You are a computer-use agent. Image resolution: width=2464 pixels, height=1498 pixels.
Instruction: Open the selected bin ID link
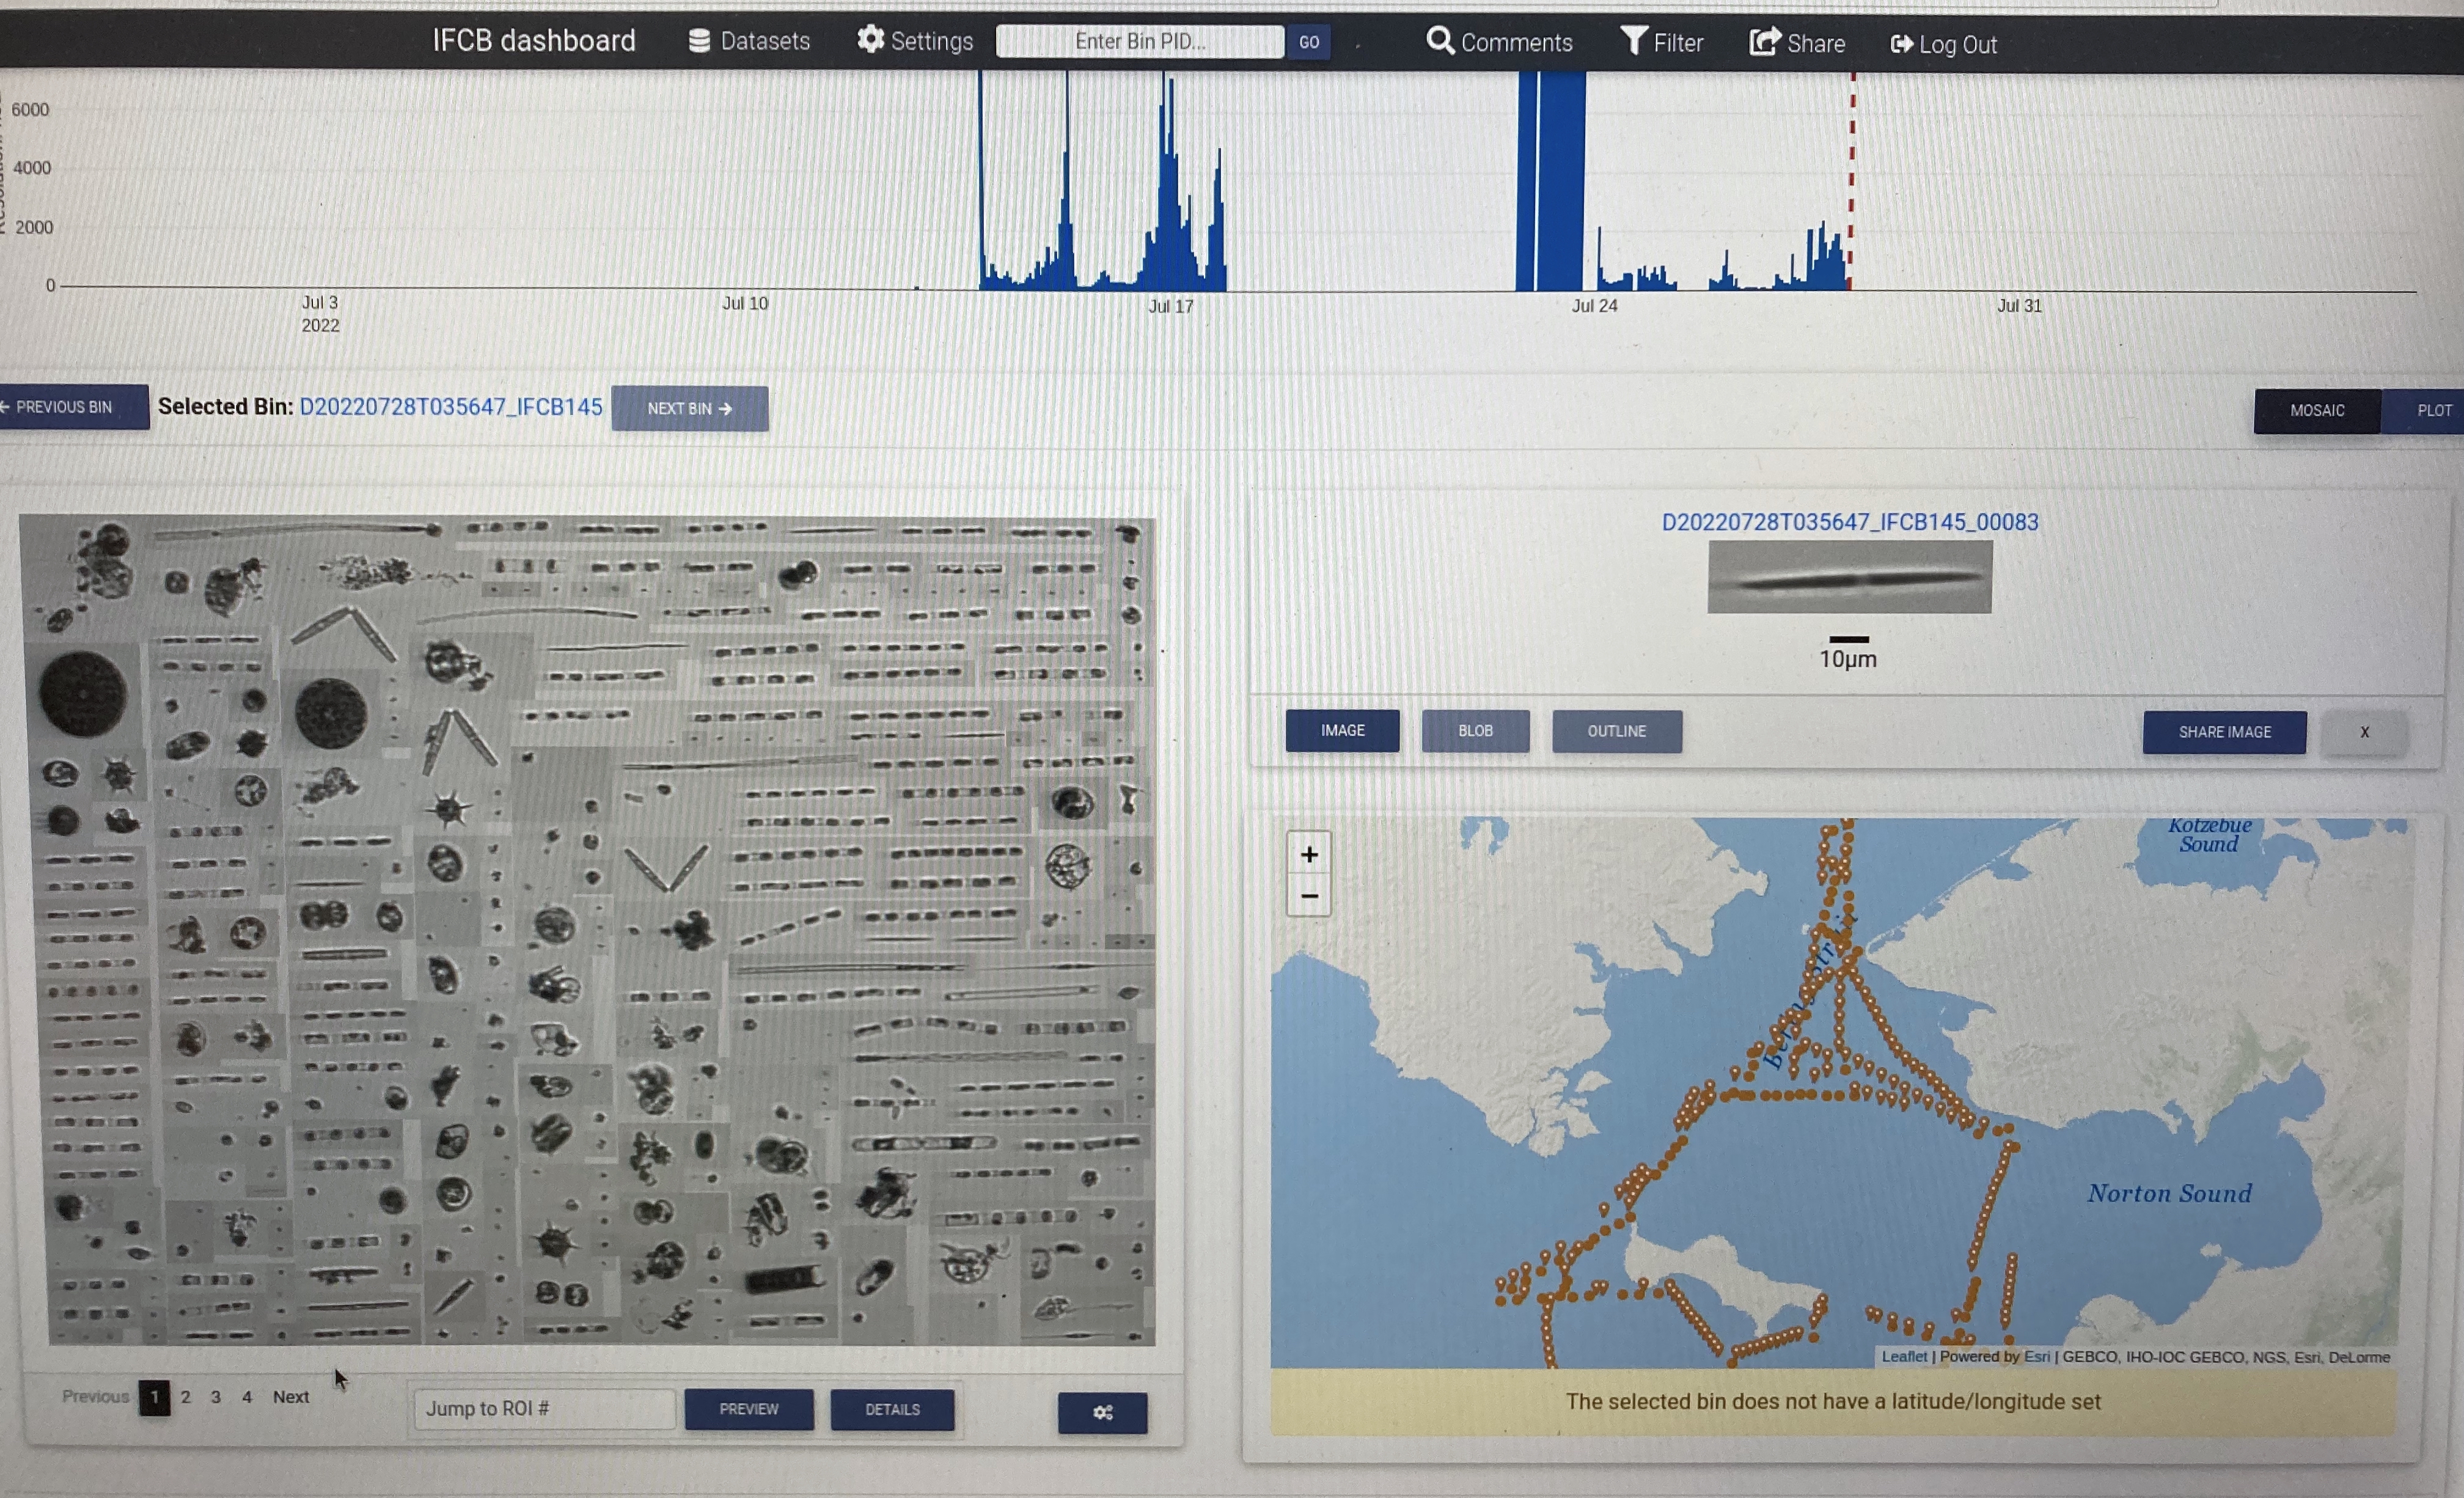pyautogui.click(x=450, y=407)
